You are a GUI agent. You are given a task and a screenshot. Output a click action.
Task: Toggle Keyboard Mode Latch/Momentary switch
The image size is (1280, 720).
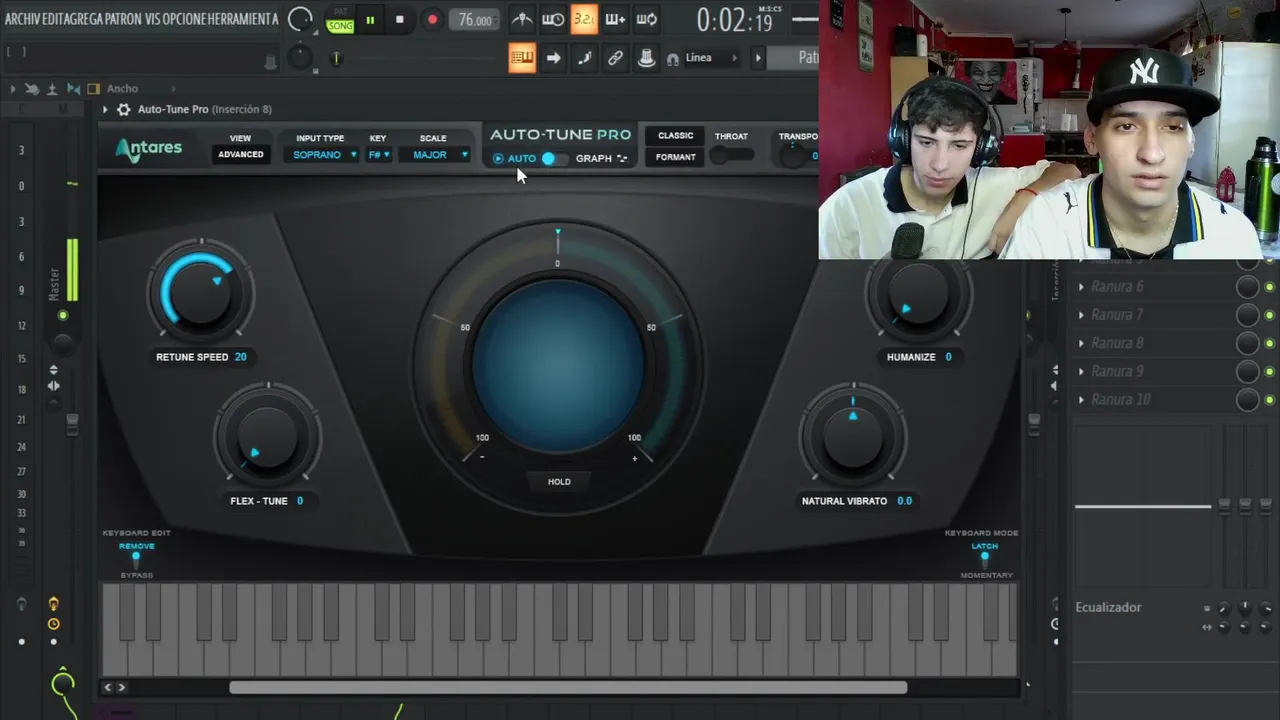[x=985, y=560]
